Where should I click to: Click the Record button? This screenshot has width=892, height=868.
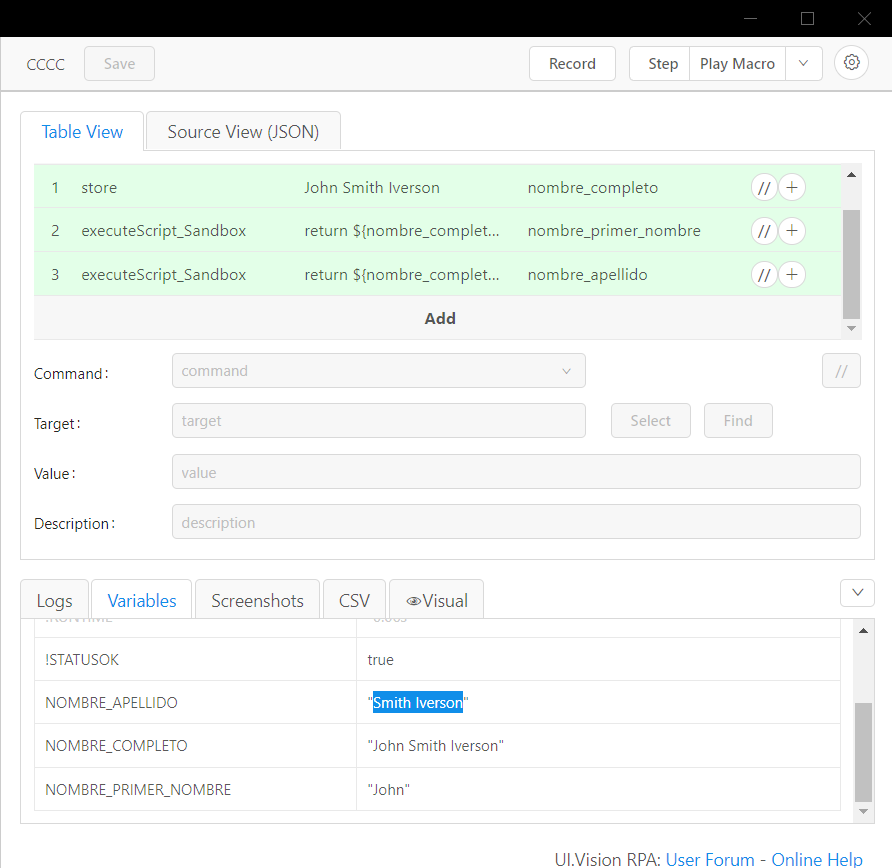click(x=572, y=63)
